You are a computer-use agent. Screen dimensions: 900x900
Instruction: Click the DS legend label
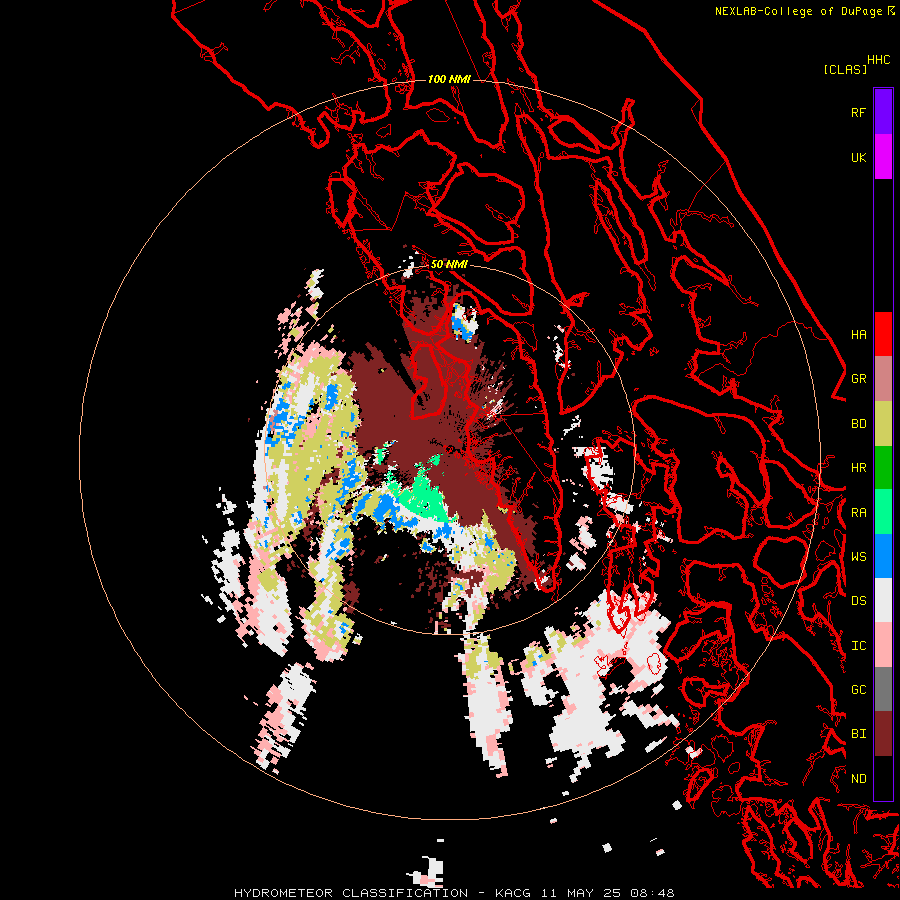(x=858, y=601)
